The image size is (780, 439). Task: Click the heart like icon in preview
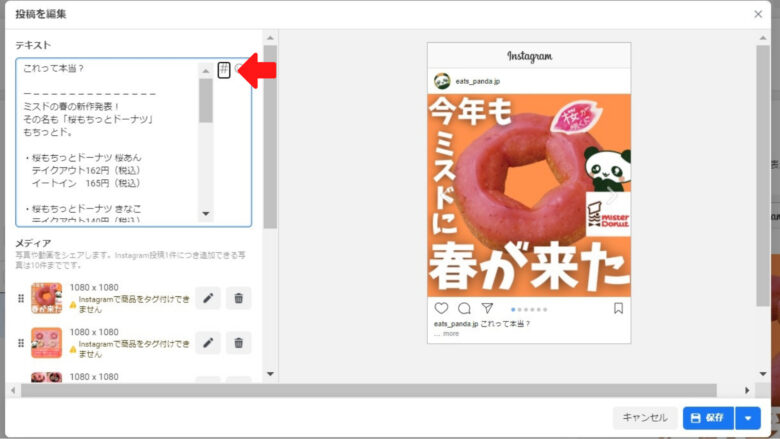coord(441,308)
